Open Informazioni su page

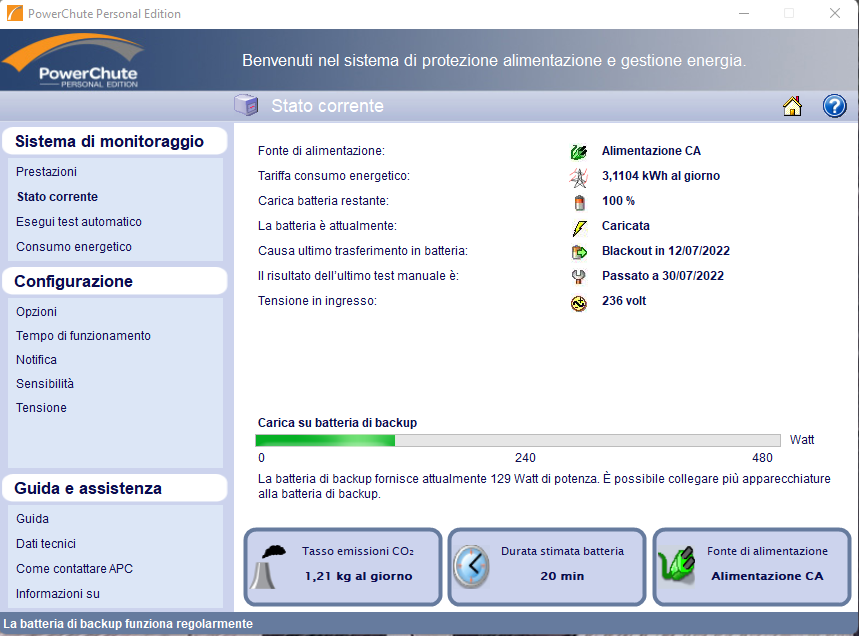(x=58, y=594)
